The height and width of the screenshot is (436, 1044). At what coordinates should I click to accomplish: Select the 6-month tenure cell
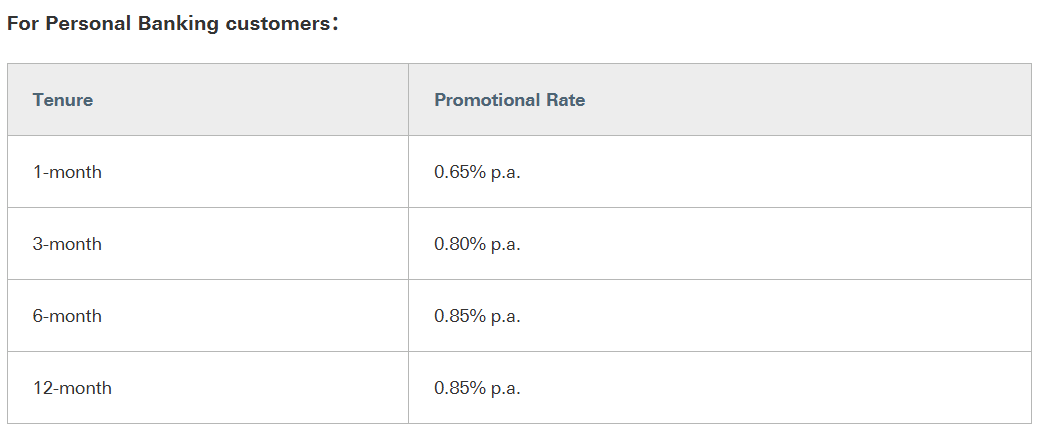point(67,316)
